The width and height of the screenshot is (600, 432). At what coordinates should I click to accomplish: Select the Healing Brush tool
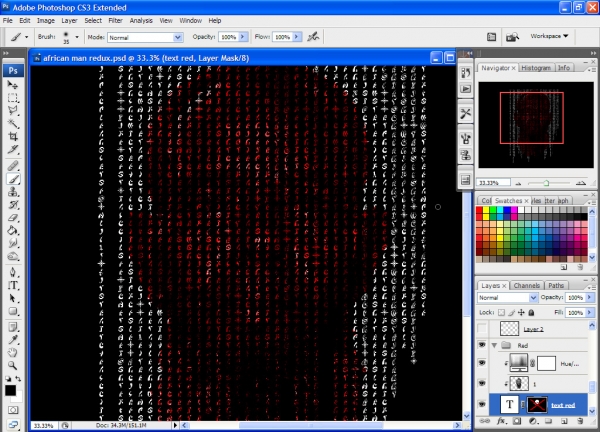point(13,166)
